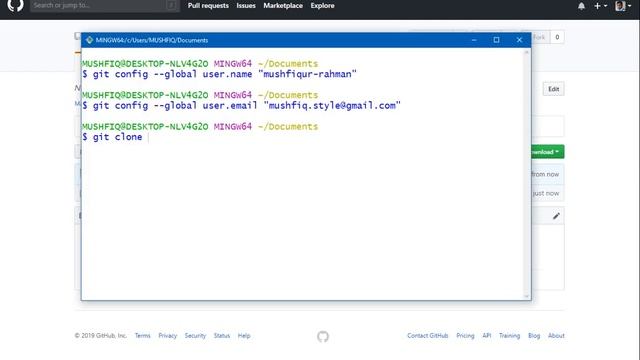The width and height of the screenshot is (640, 360).
Task: Open the green Clone or download dropdown
Action: [548, 152]
